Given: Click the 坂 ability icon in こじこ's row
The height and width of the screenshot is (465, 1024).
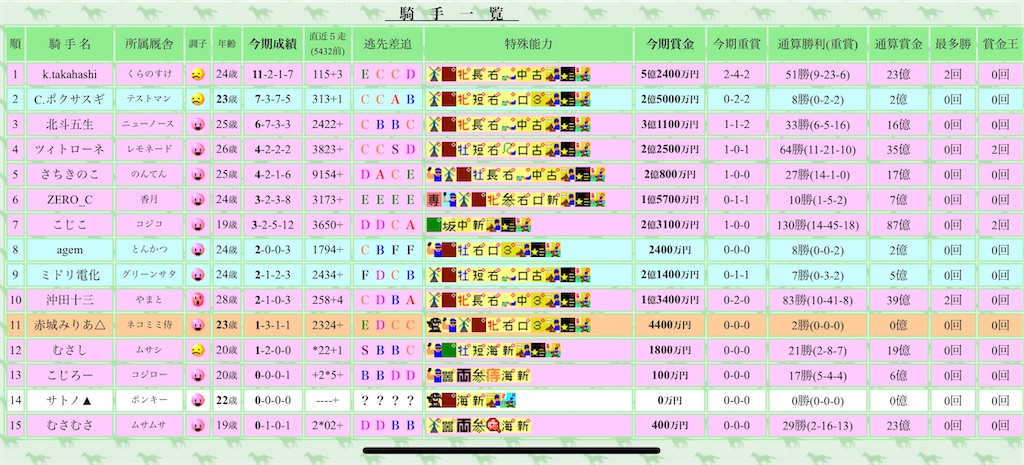Looking at the screenshot, I should pyautogui.click(x=449, y=225).
